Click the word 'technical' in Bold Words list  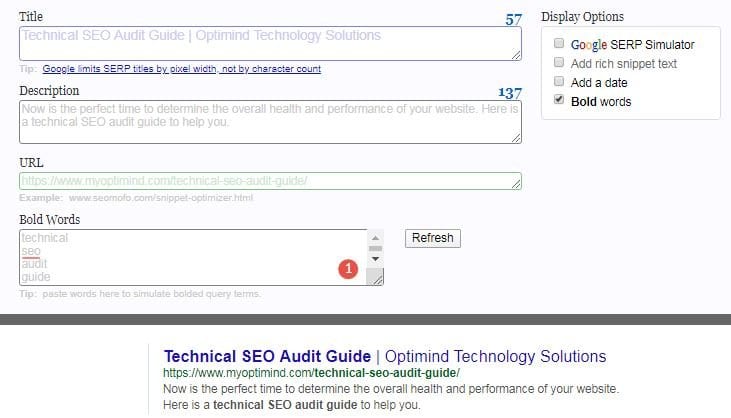click(x=45, y=238)
